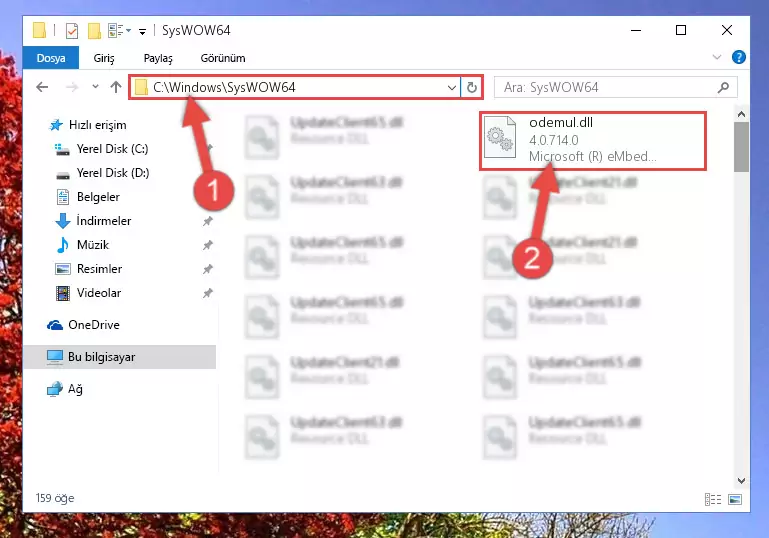Image resolution: width=769 pixels, height=538 pixels.
Task: Go up one folder level
Action: click(116, 87)
